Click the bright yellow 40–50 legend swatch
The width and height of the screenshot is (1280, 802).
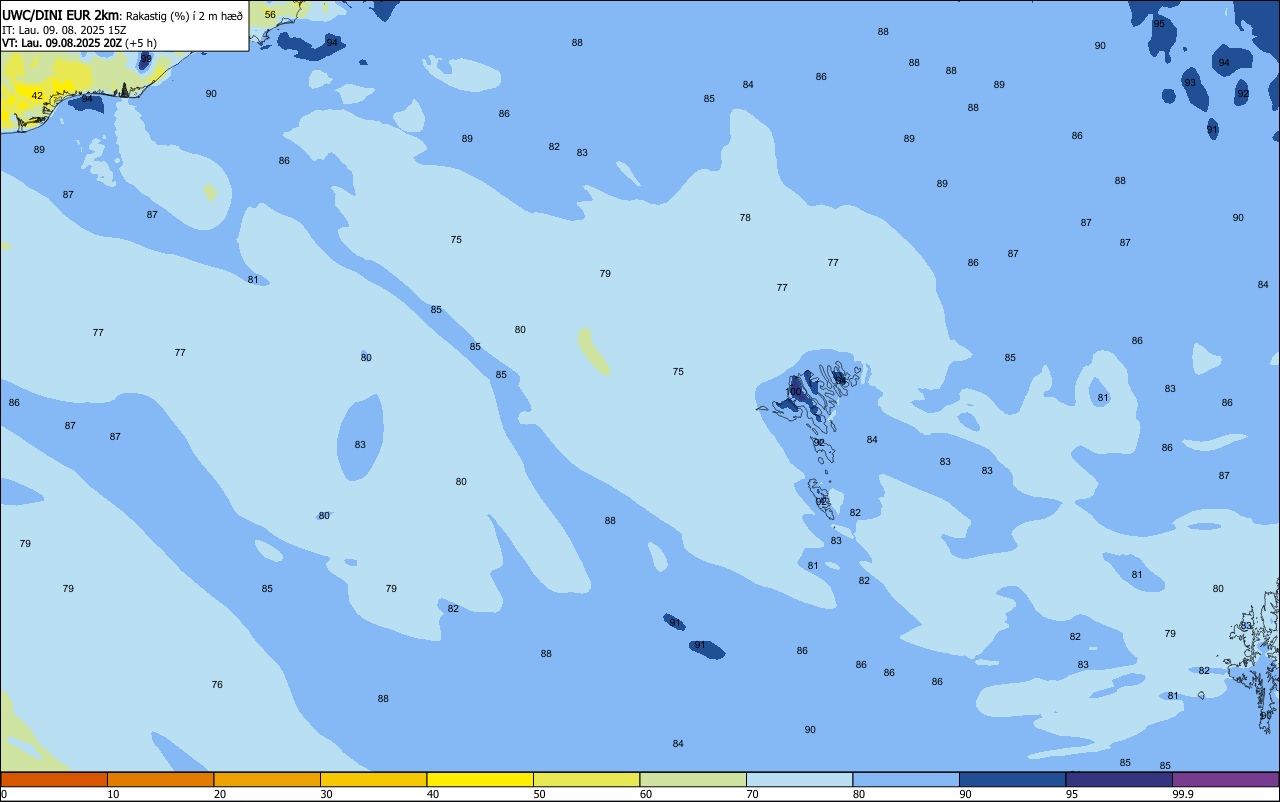click(x=480, y=779)
